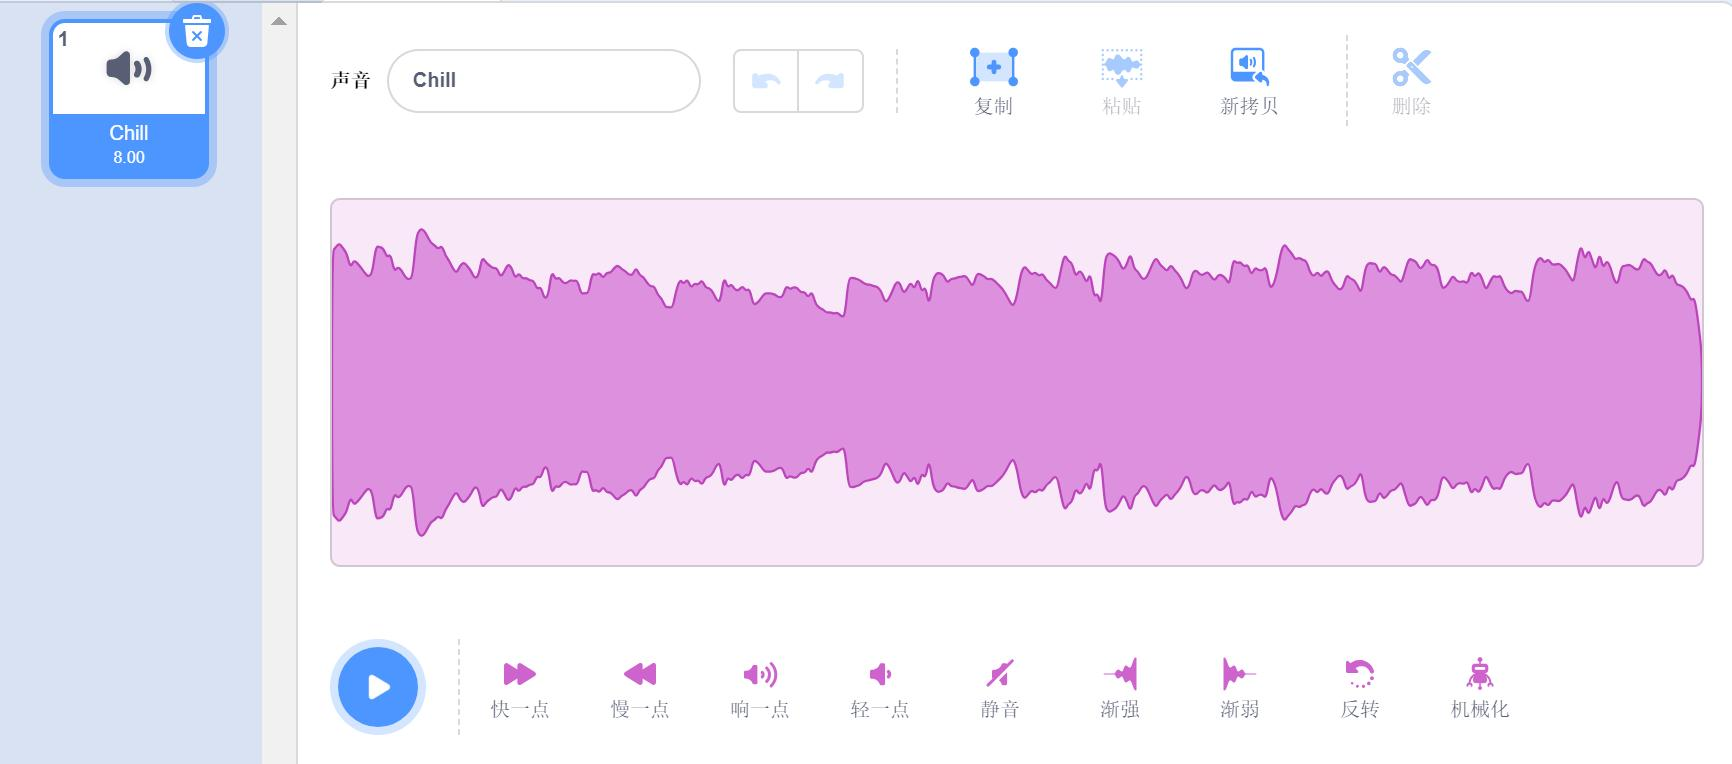Select the 慢一点 (slower) effect icon

click(640, 675)
